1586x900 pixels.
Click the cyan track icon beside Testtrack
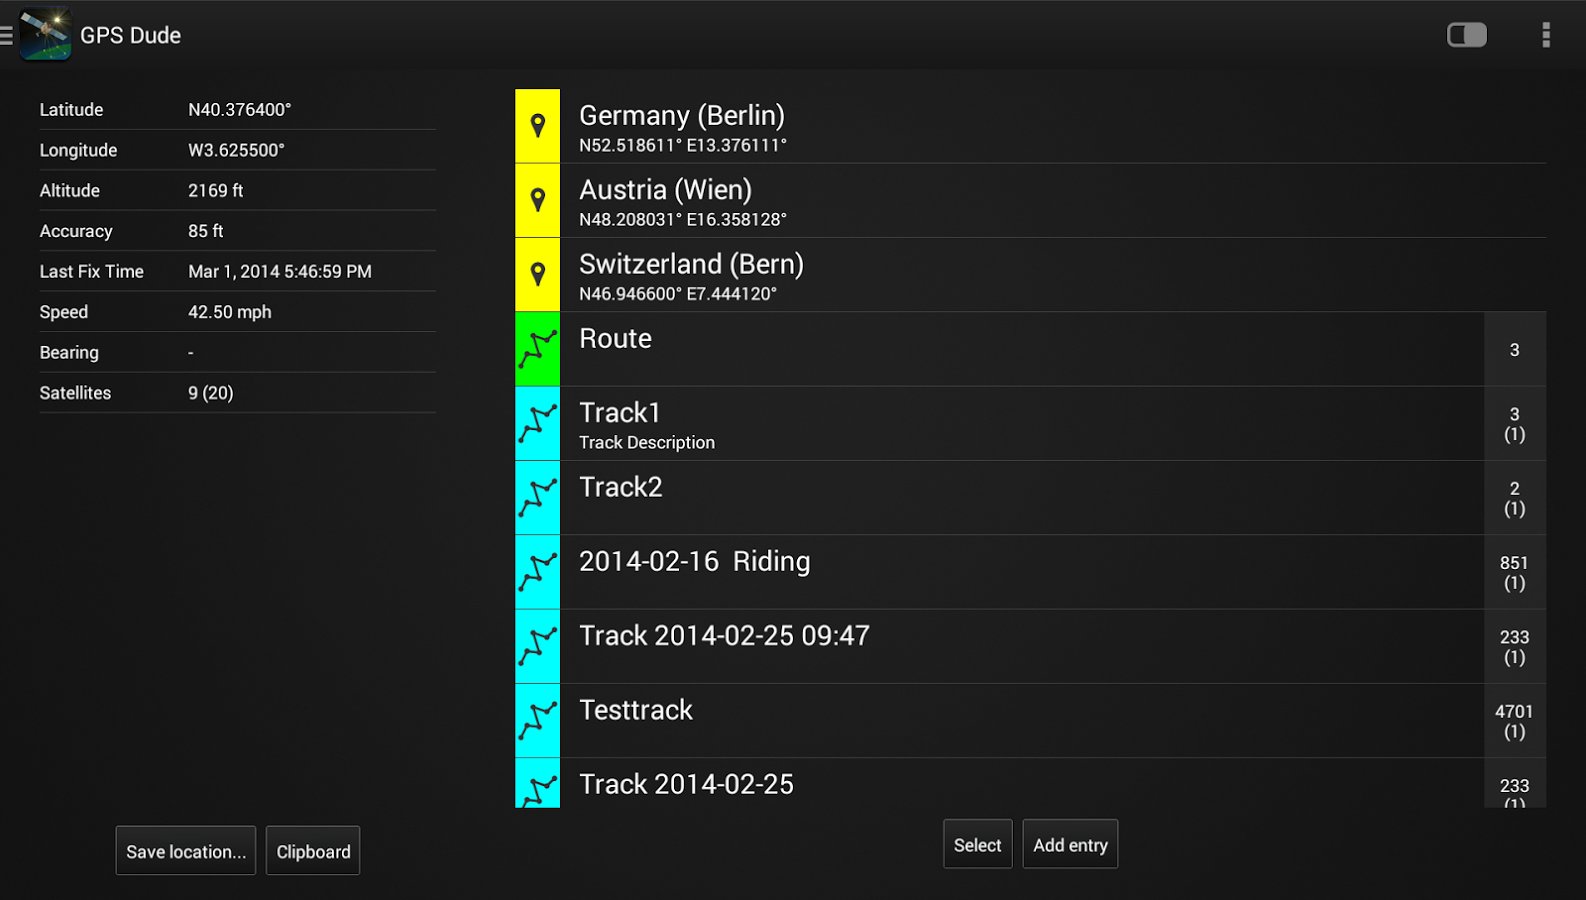click(x=538, y=720)
